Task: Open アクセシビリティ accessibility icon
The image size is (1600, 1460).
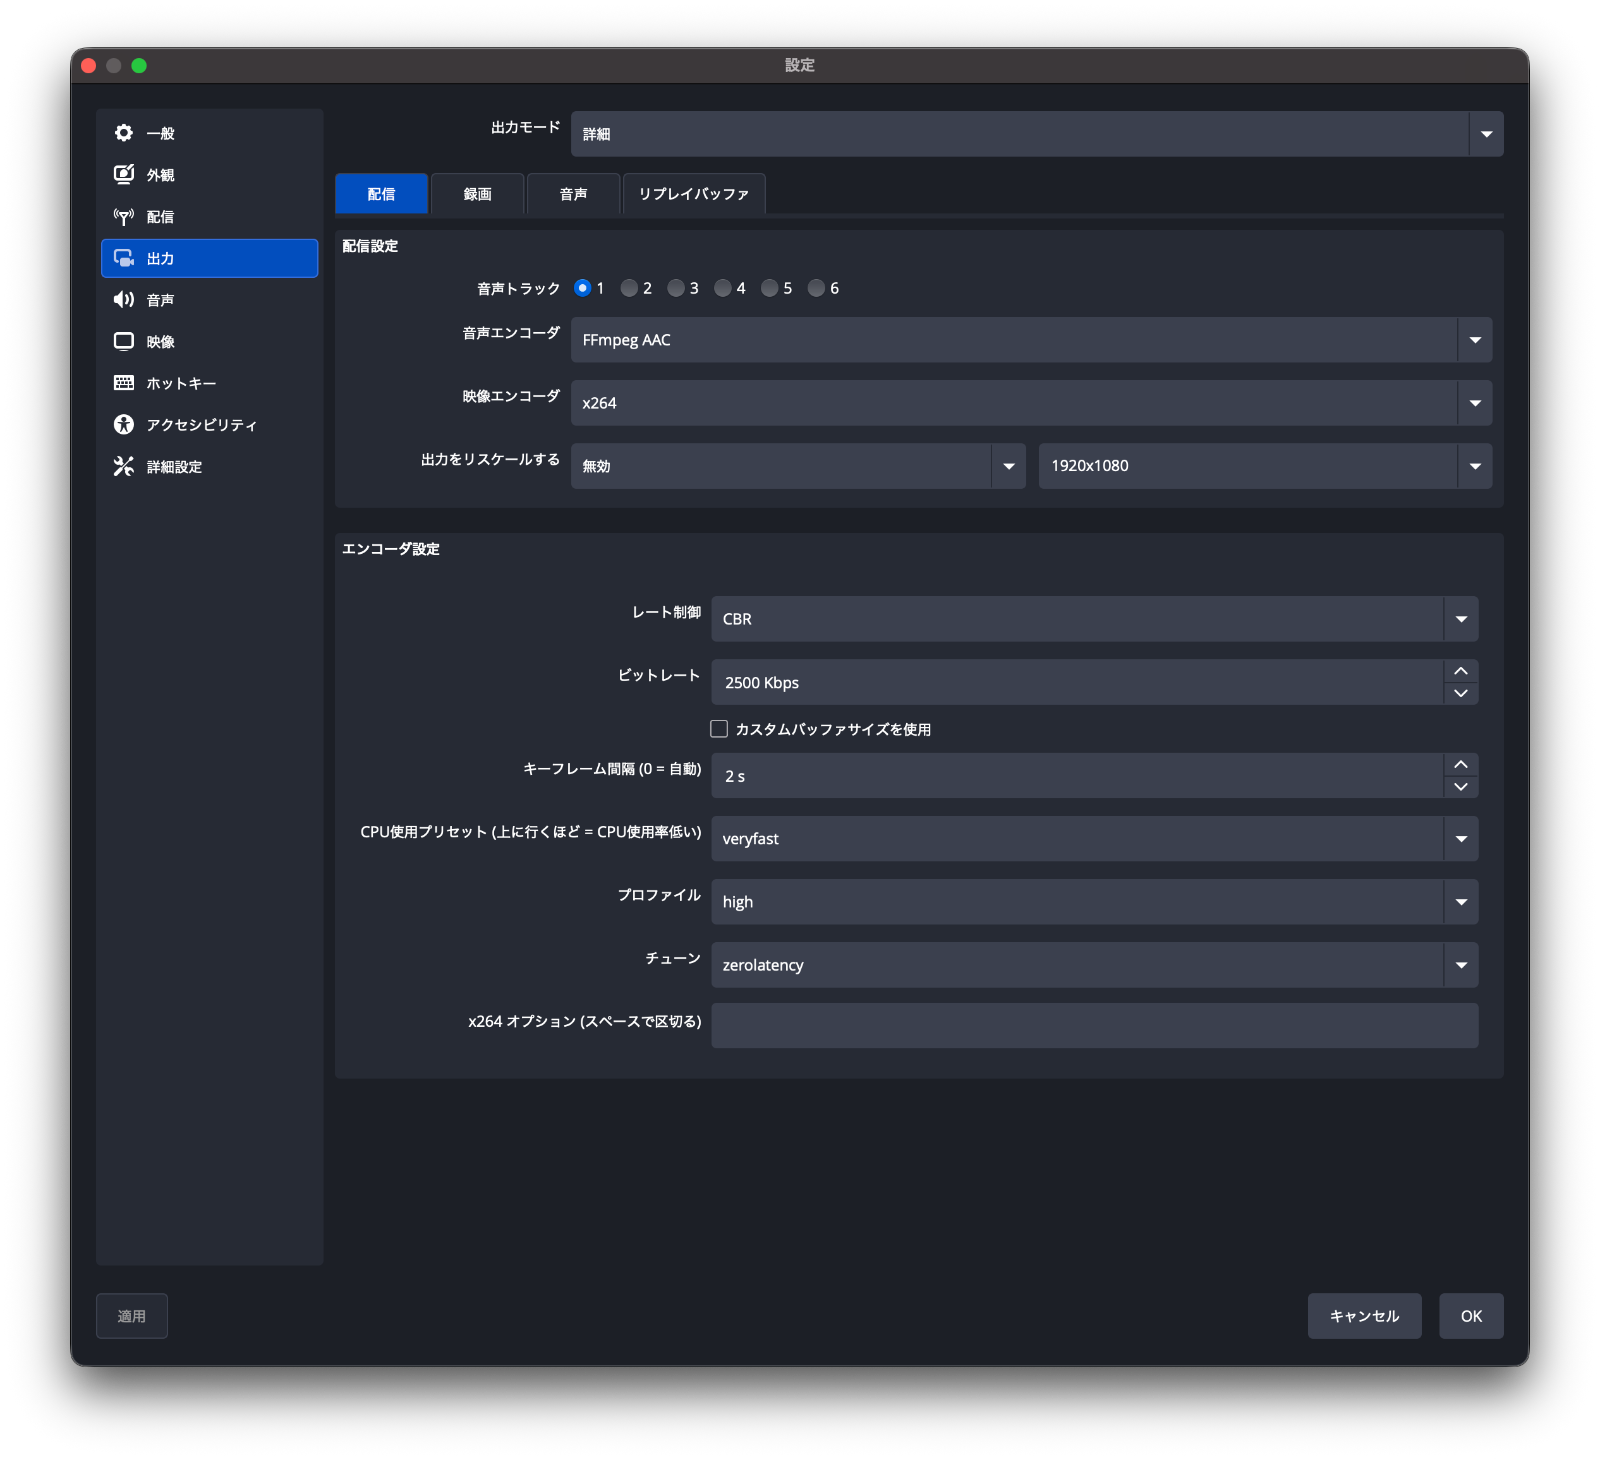Action: [124, 425]
